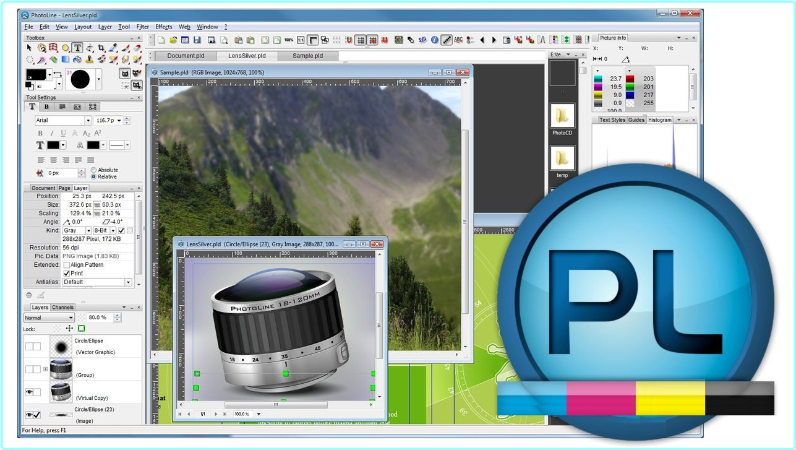Switch to the Page tab

coord(64,188)
